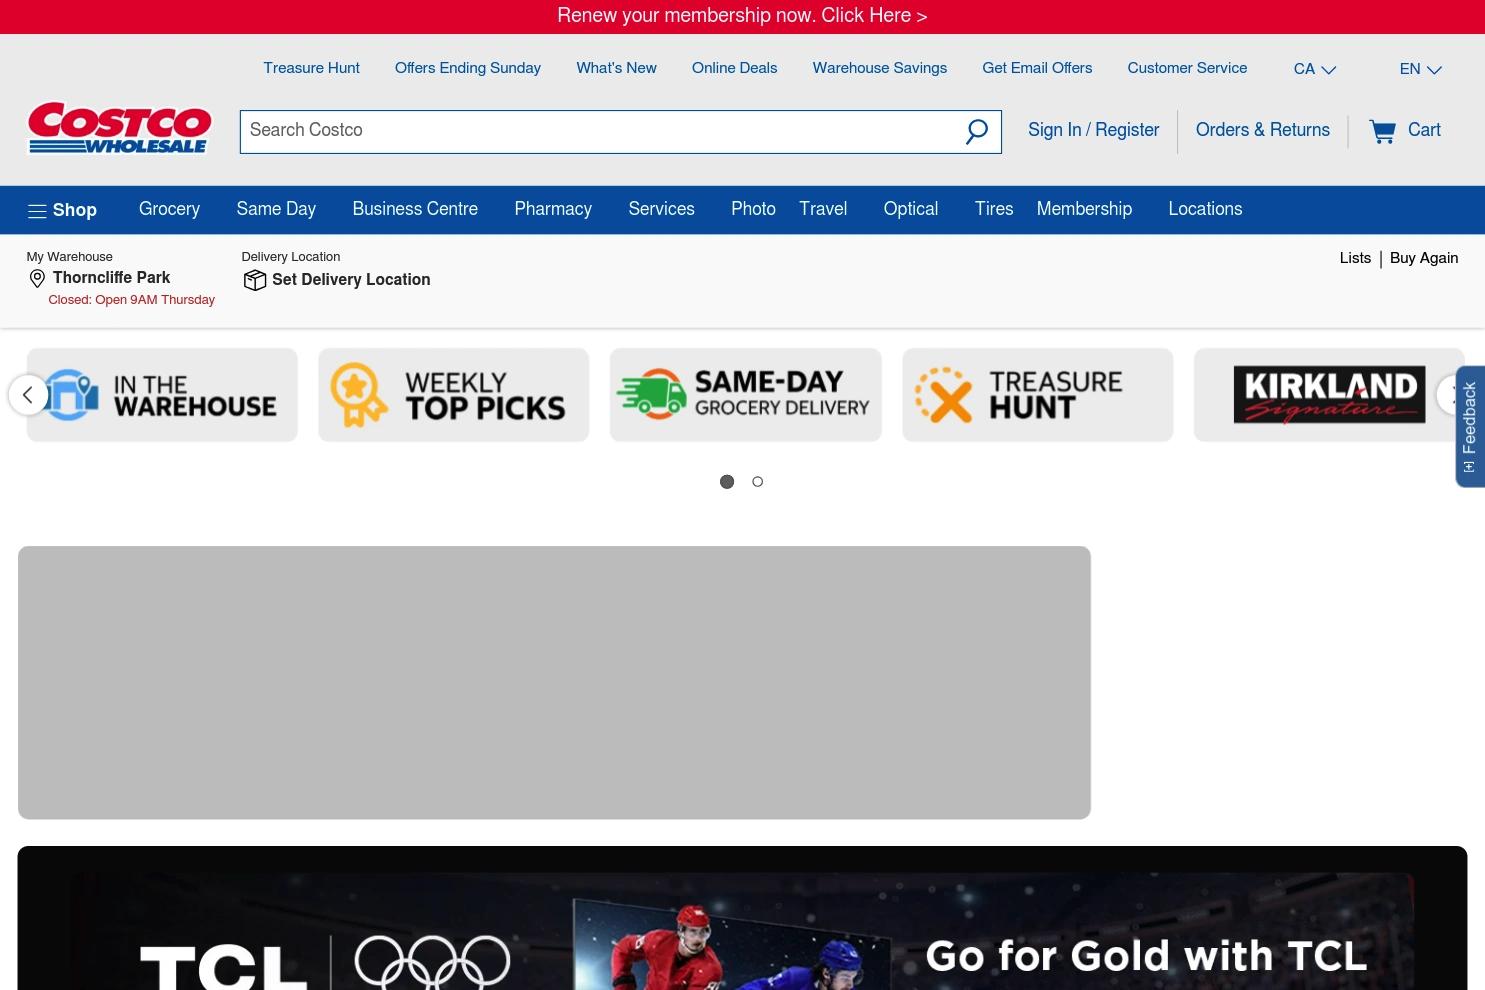
Task: Open Get Email Offers link
Action: pyautogui.click(x=1037, y=68)
